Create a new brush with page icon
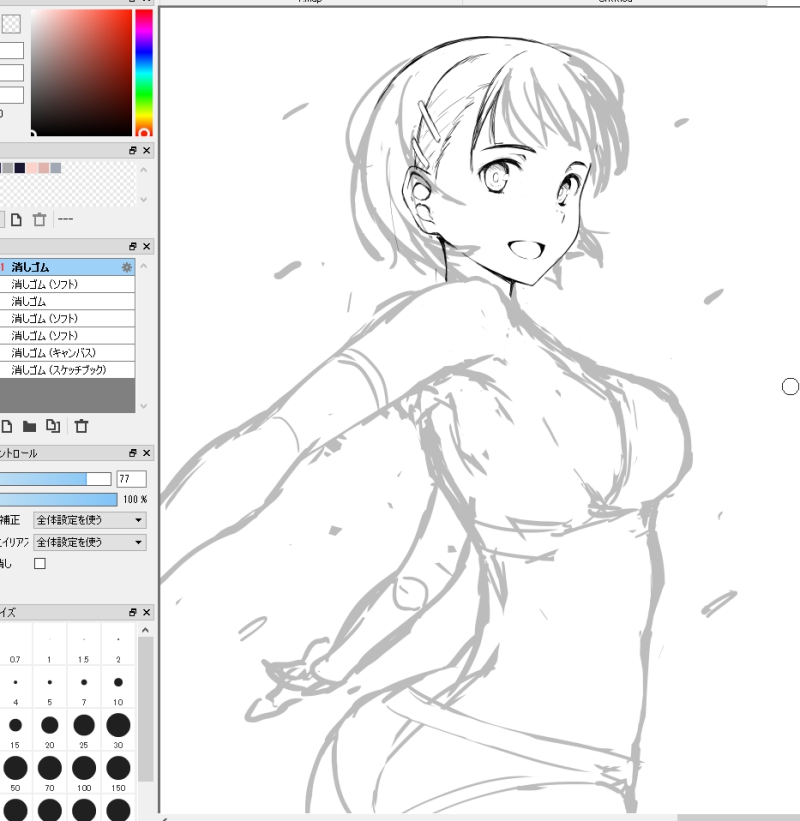The width and height of the screenshot is (800, 821). (7, 426)
